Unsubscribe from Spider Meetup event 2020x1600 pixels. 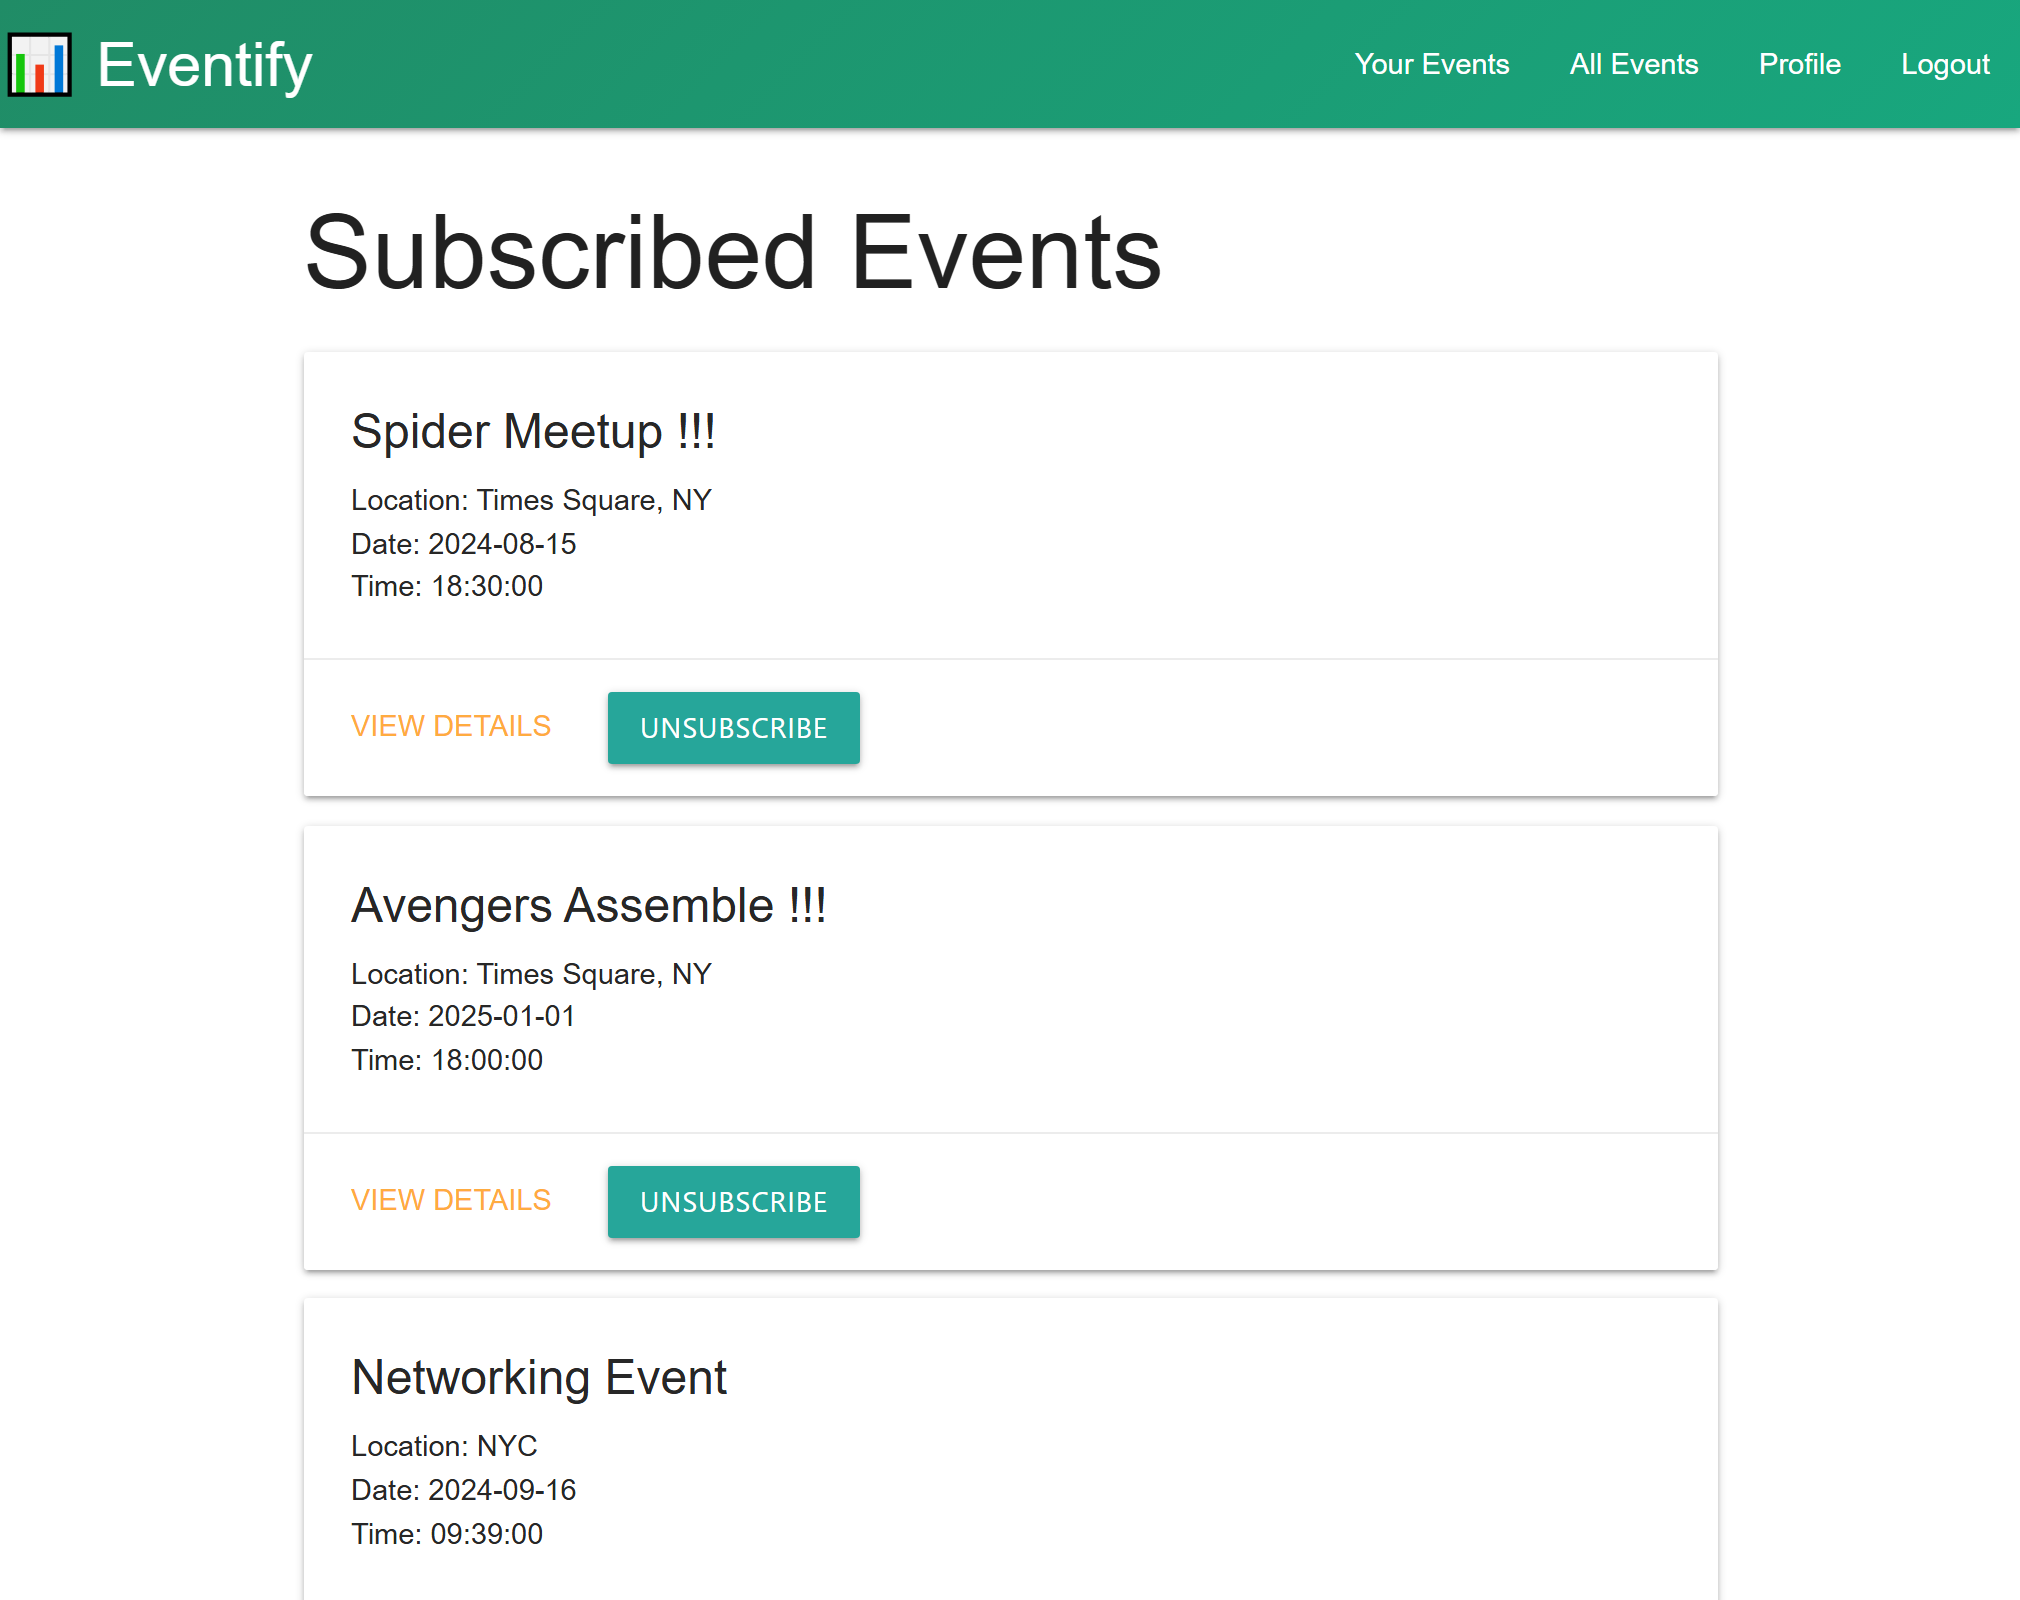(733, 728)
